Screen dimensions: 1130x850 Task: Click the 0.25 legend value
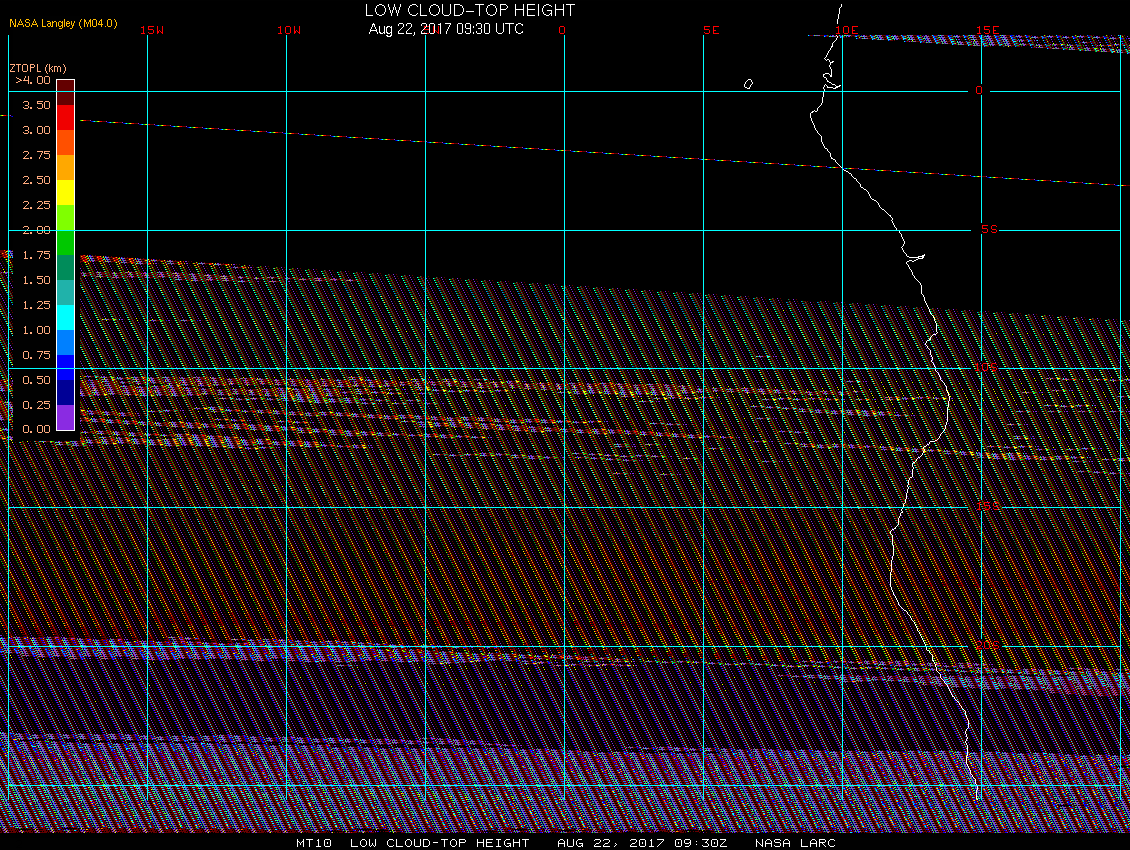36,405
